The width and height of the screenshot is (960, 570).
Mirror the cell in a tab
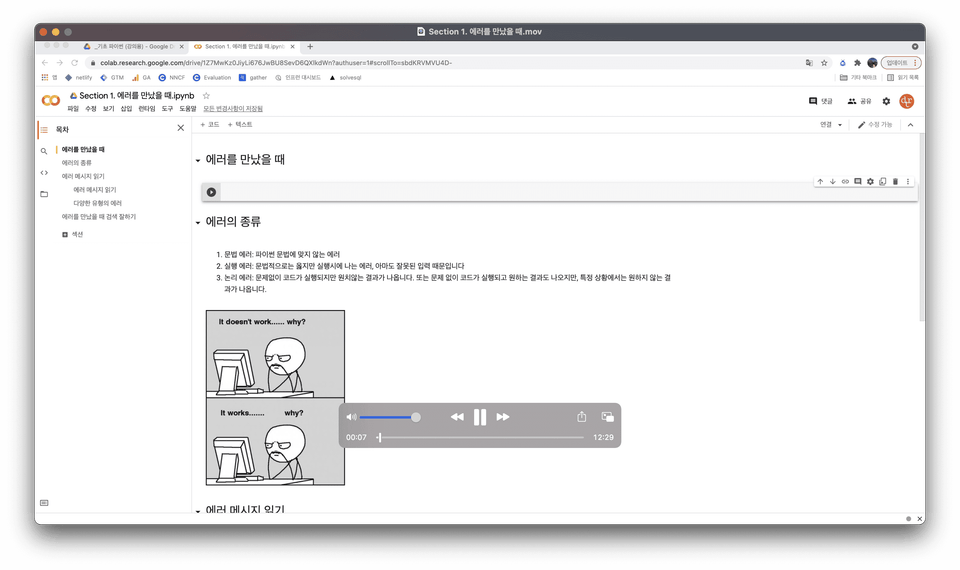coord(882,181)
